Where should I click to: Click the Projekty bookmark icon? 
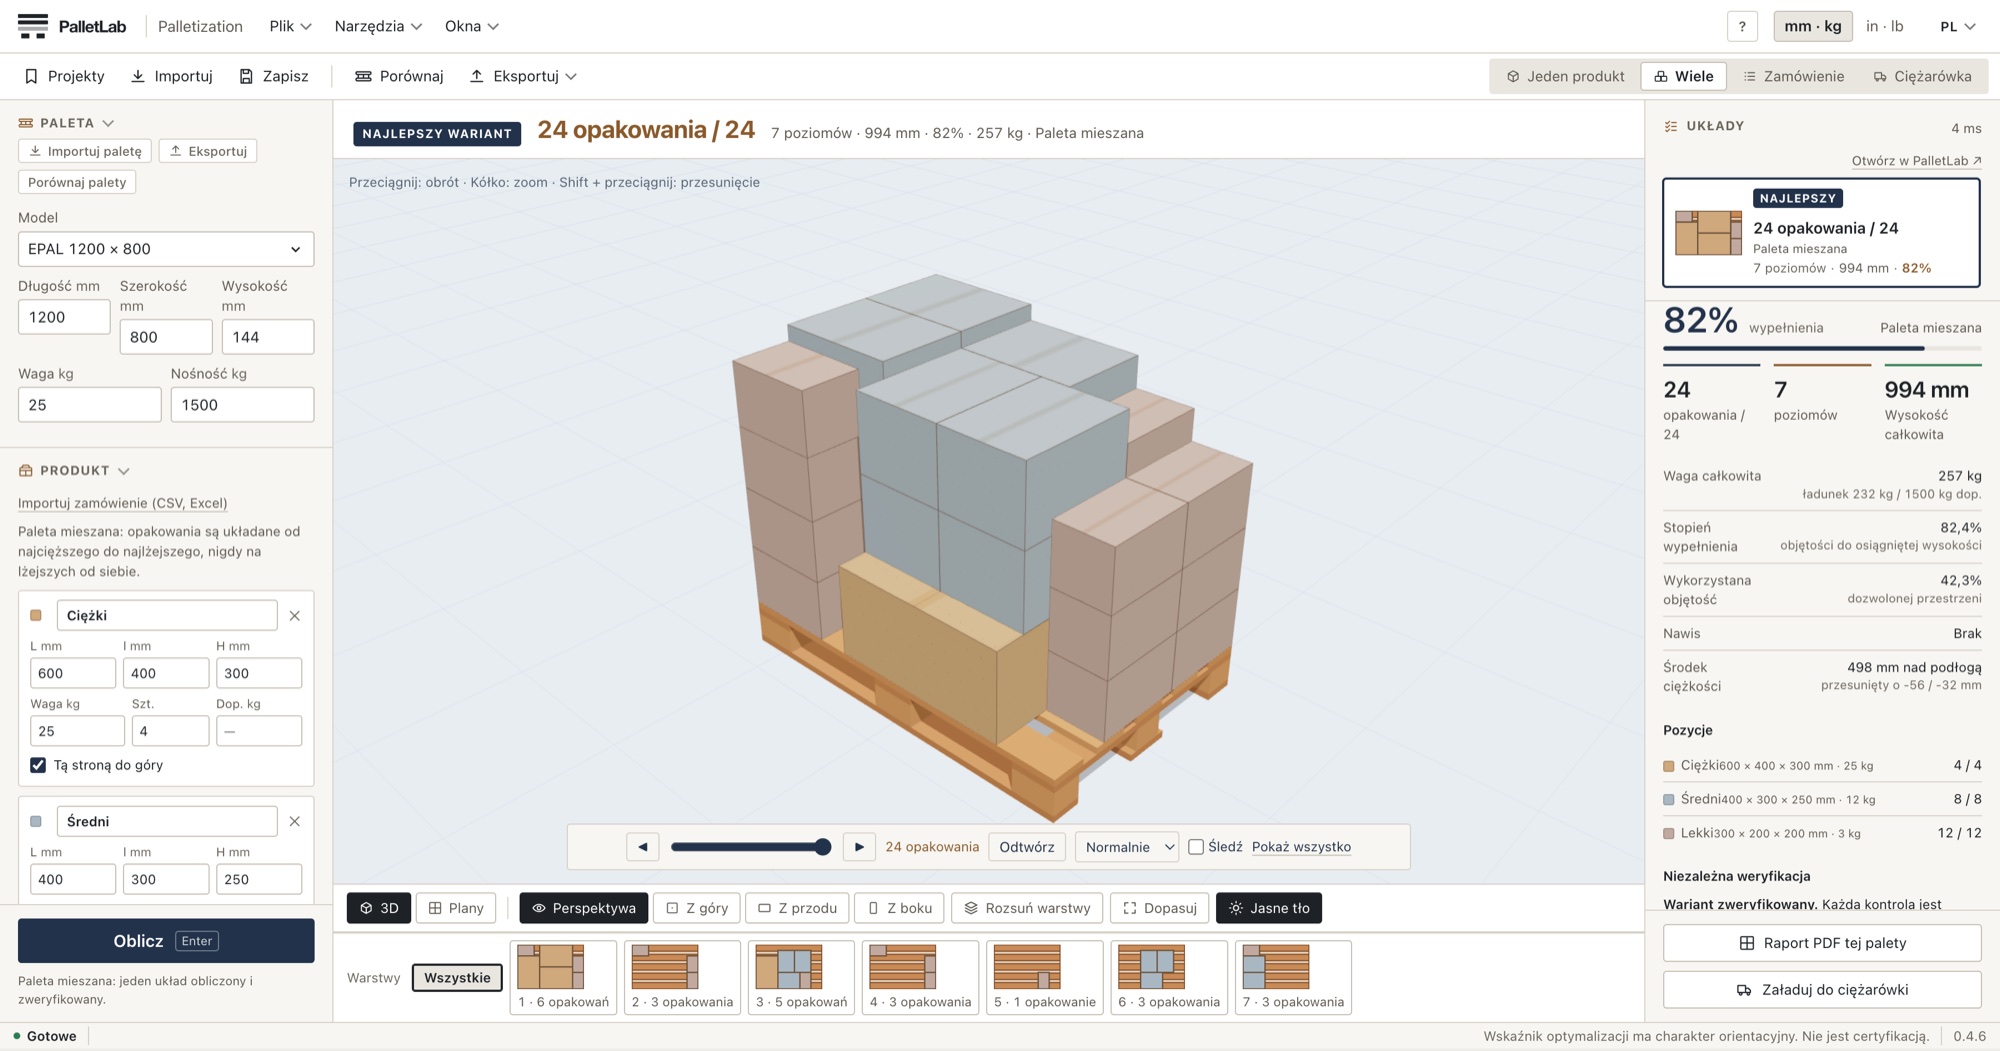coord(31,76)
